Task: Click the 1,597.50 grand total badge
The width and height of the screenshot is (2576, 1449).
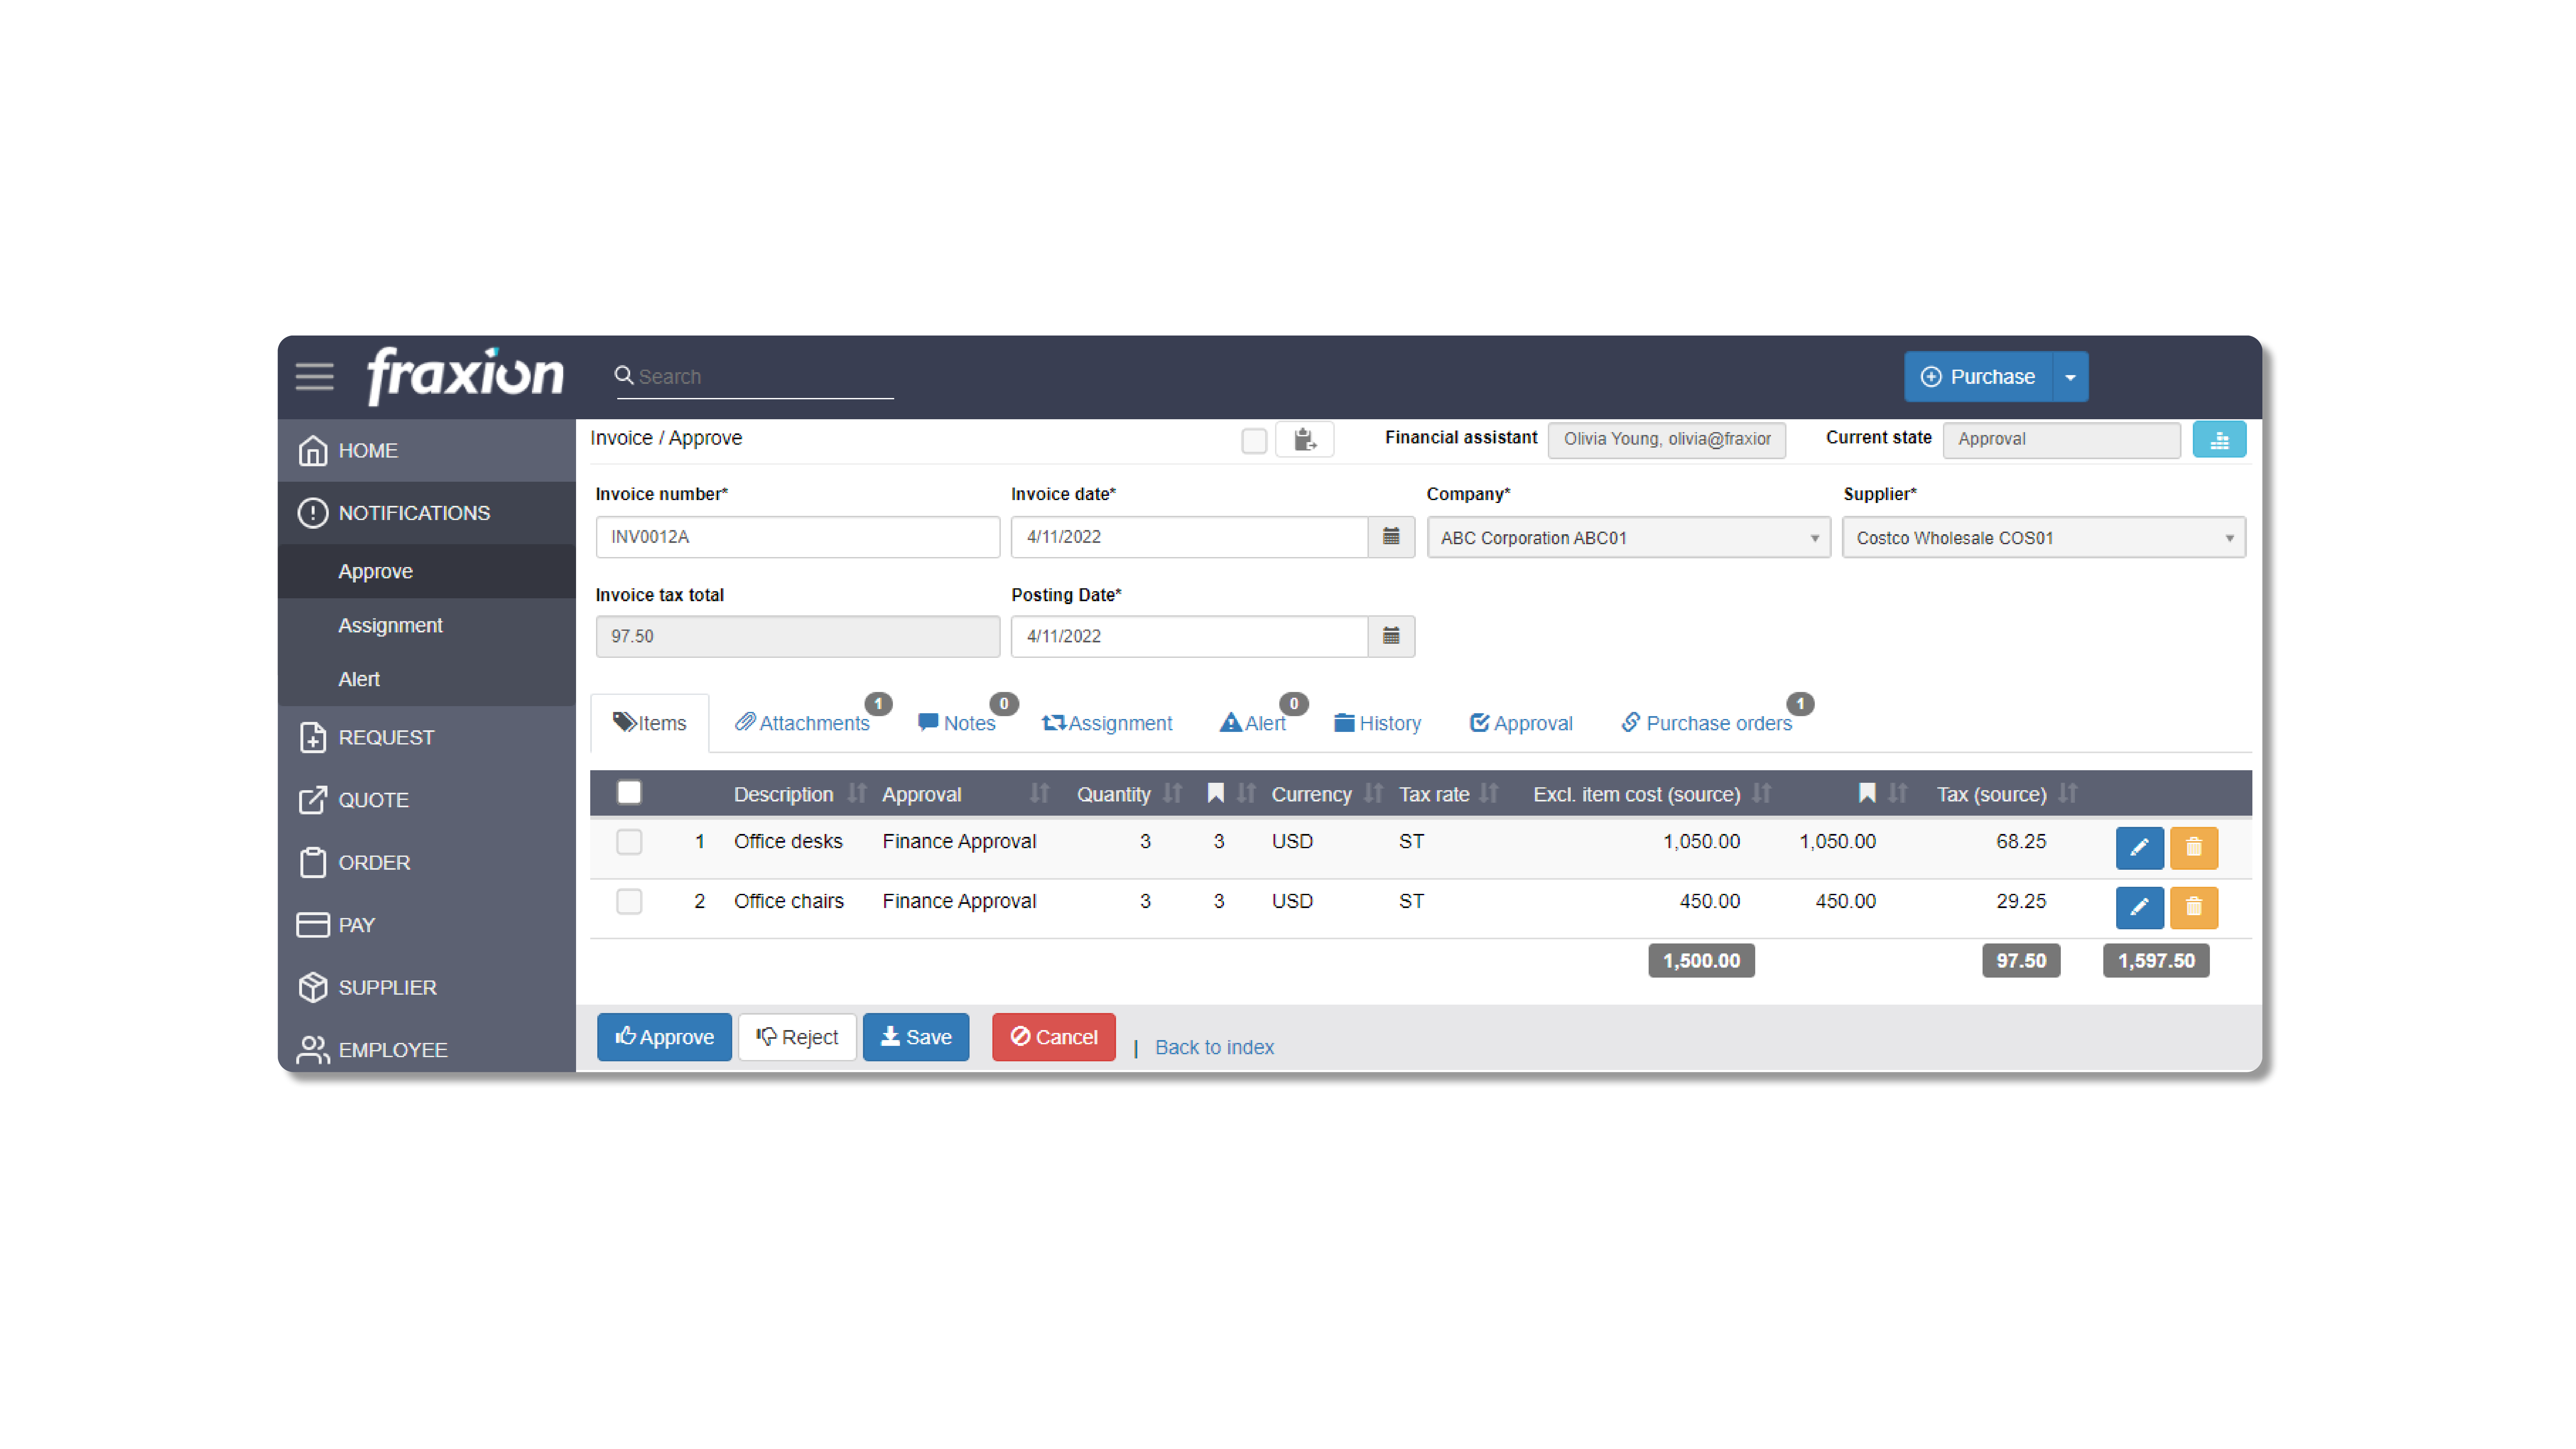Action: coord(2156,961)
